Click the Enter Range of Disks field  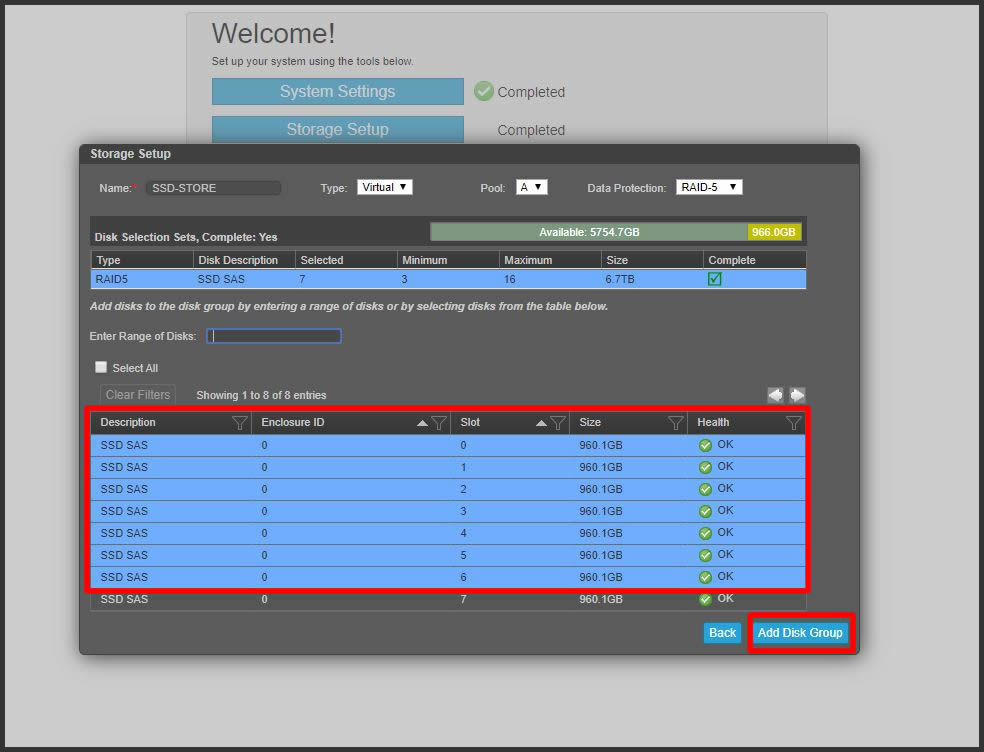(274, 336)
